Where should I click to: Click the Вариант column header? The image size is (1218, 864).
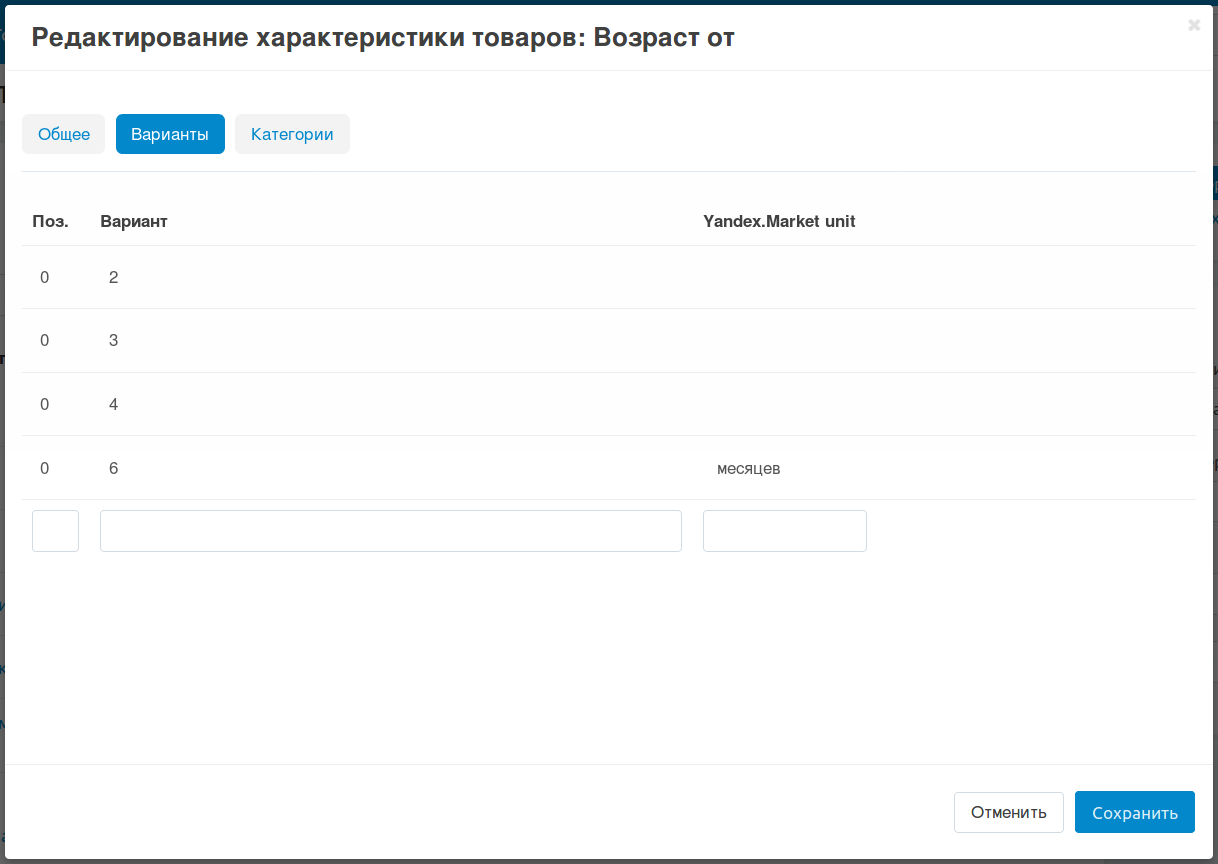click(x=134, y=221)
